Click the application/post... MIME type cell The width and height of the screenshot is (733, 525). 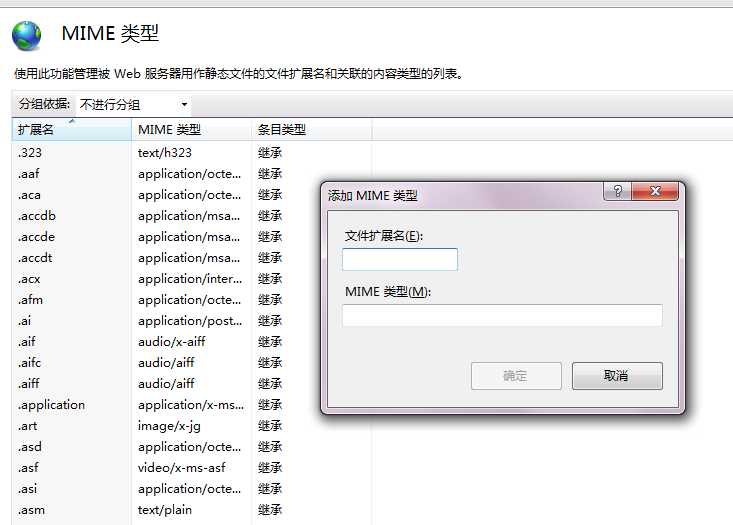tap(190, 321)
